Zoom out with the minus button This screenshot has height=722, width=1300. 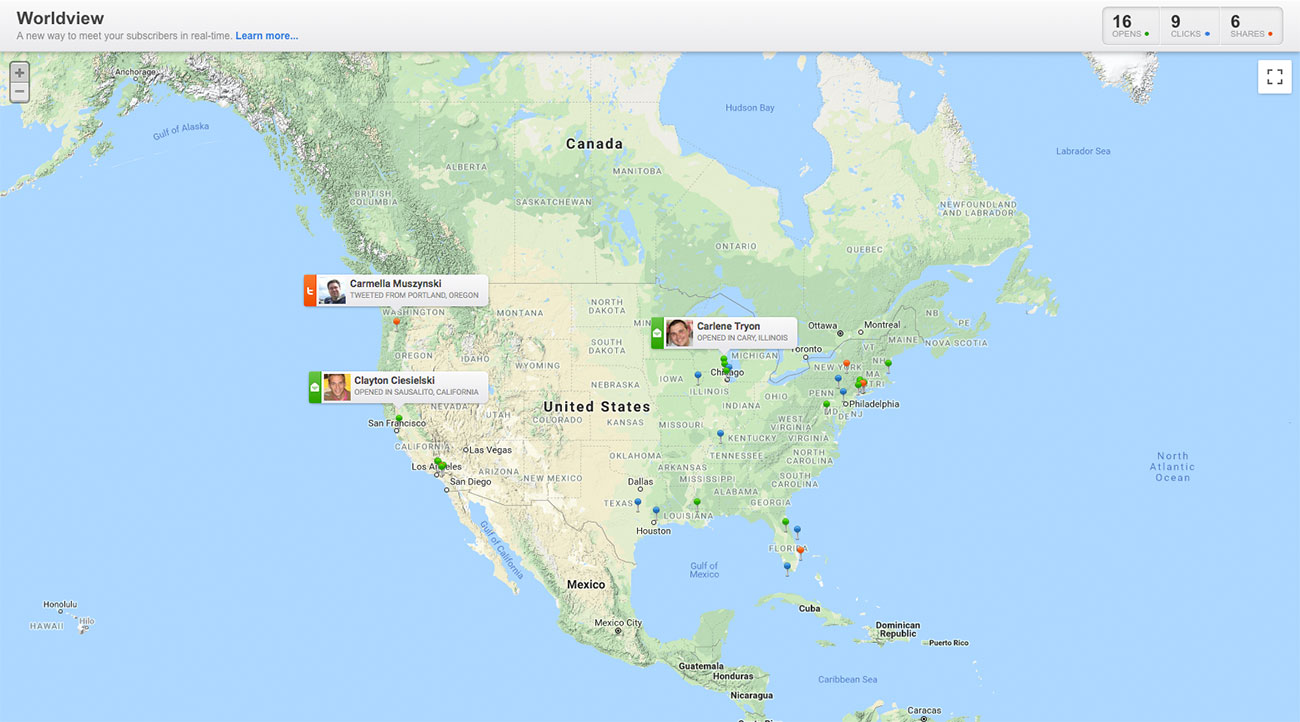click(x=19, y=92)
